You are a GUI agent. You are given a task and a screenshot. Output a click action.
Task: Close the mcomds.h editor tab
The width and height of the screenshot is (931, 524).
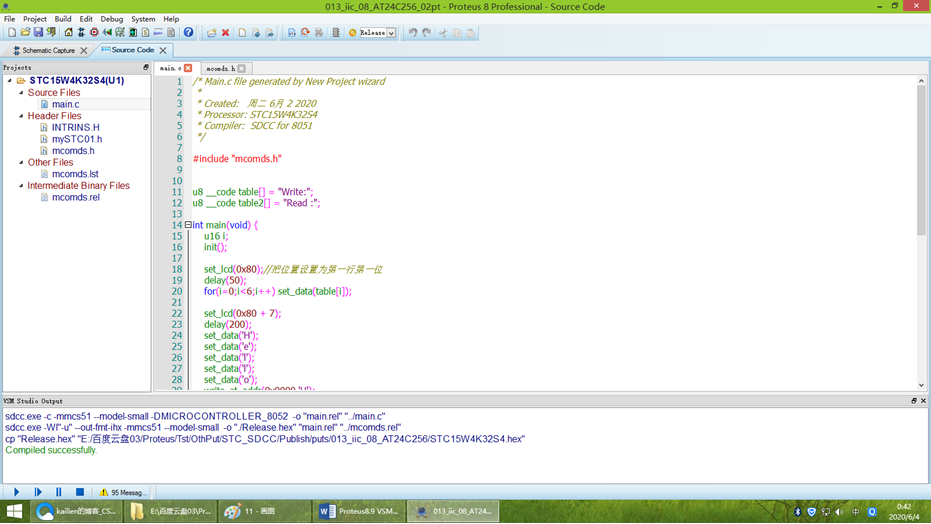pos(242,68)
